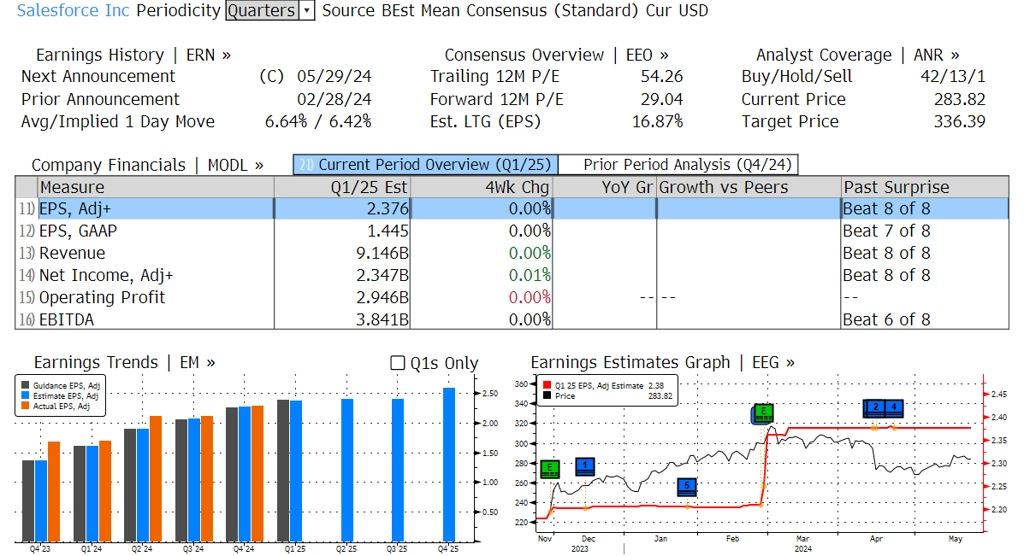Click the Target Price value 336.39
The height and width of the screenshot is (556, 1024).
tap(959, 122)
